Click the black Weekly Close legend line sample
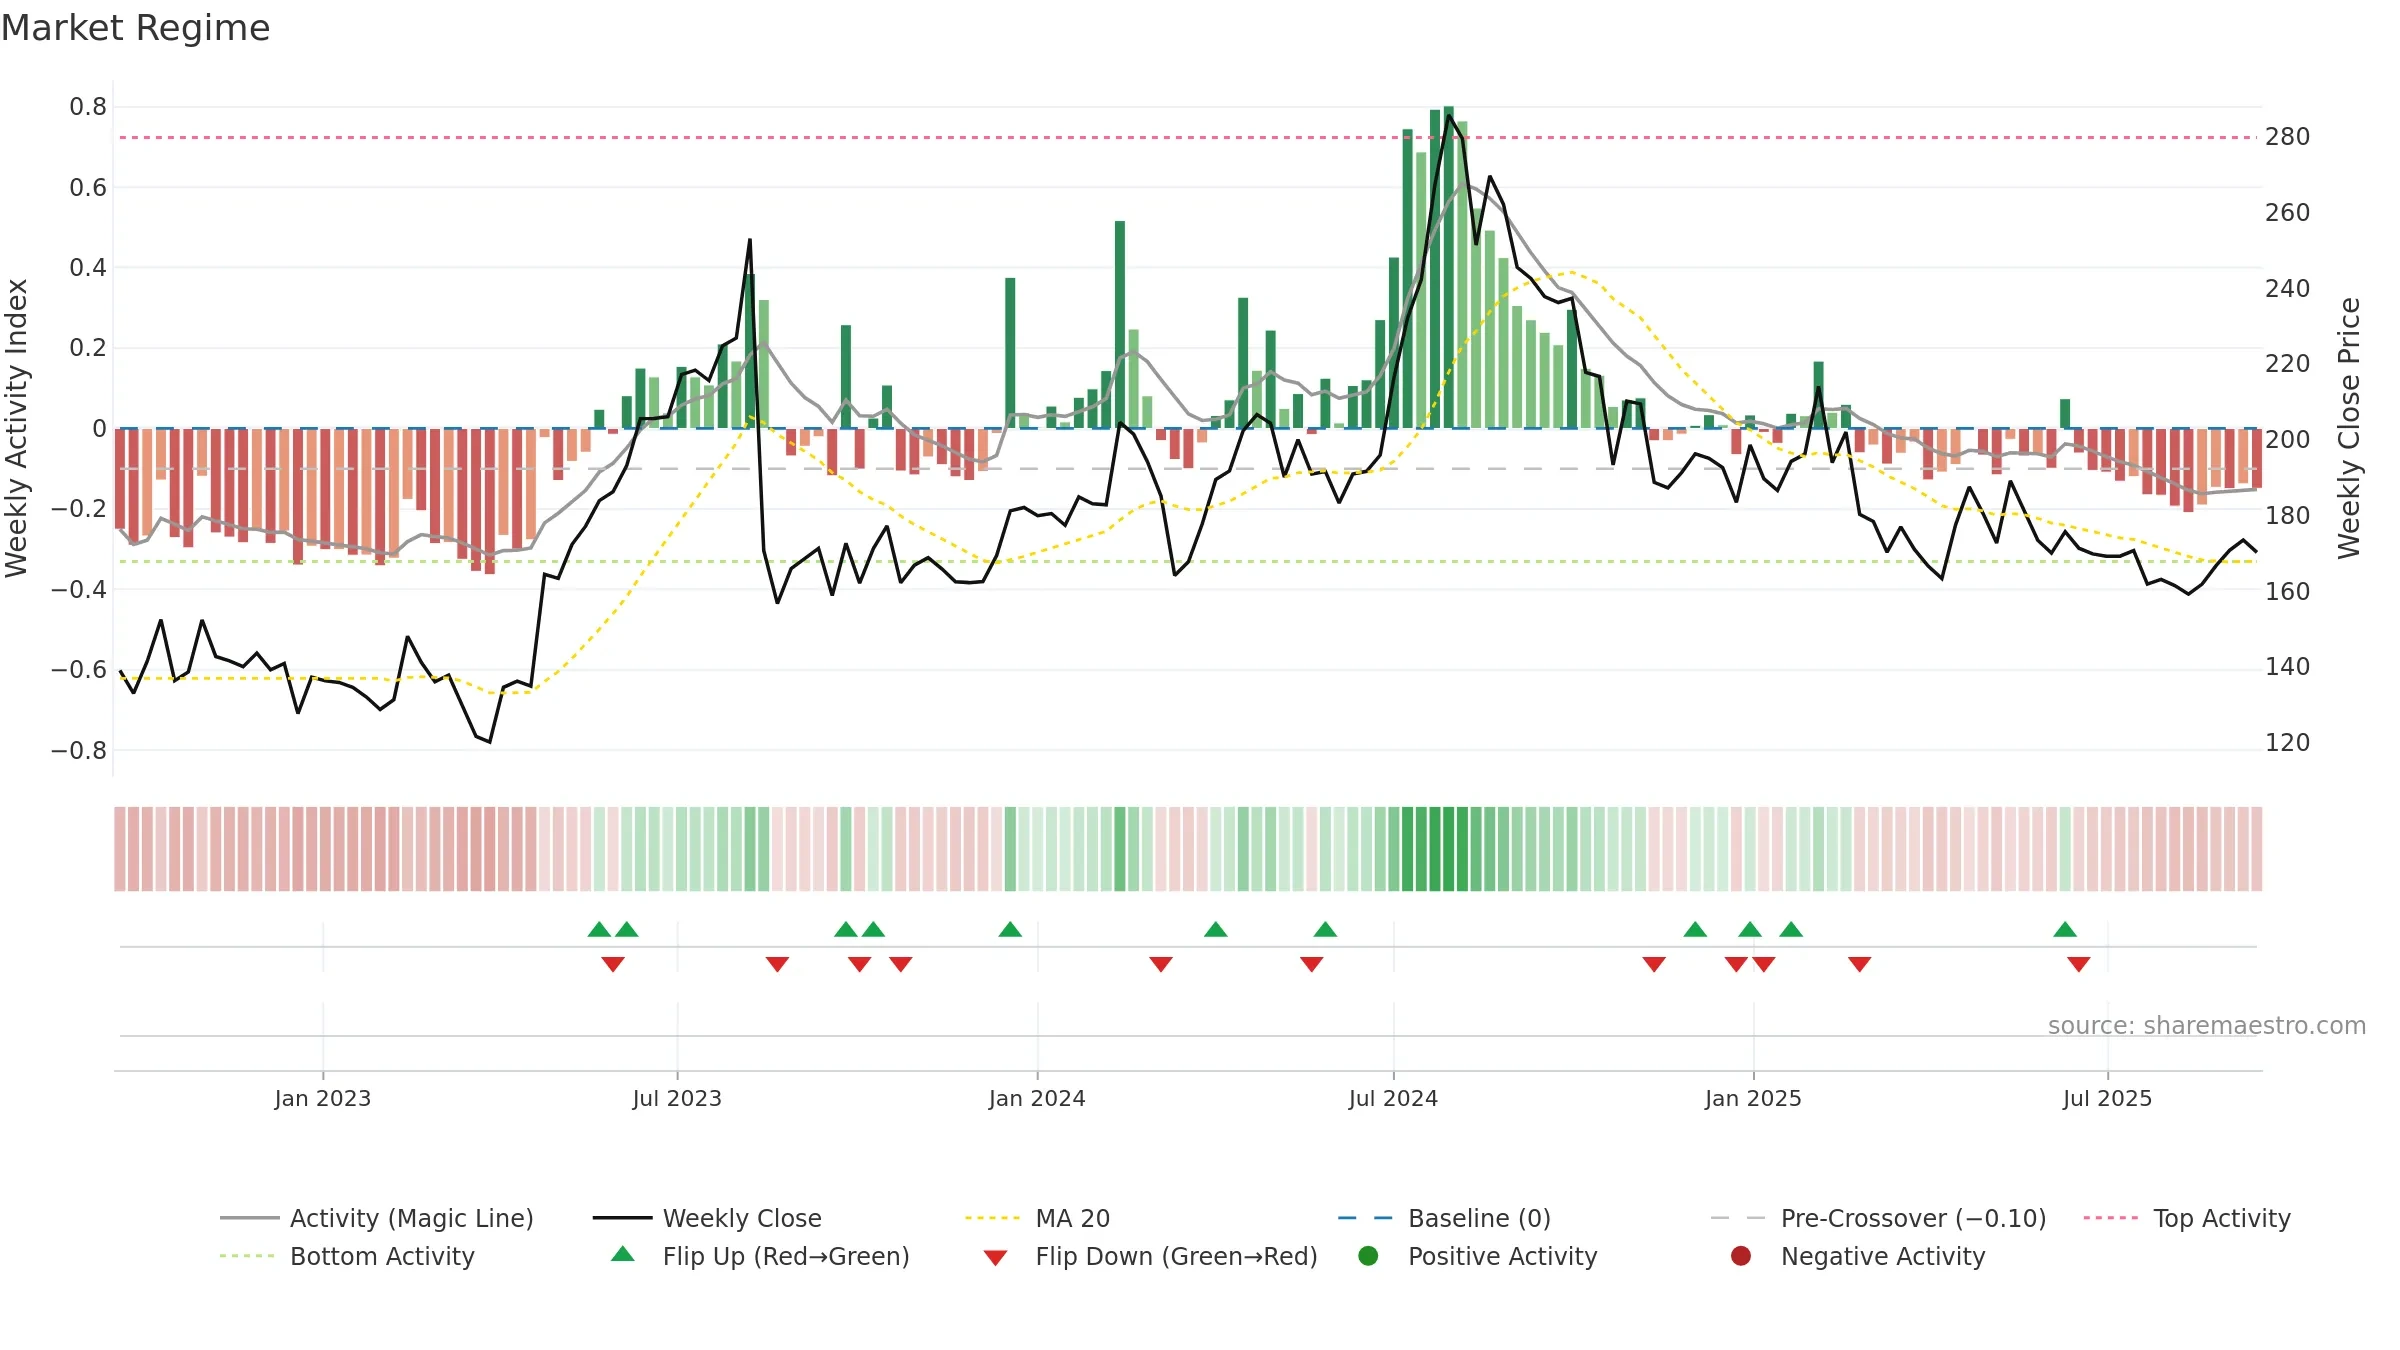 tap(622, 1218)
